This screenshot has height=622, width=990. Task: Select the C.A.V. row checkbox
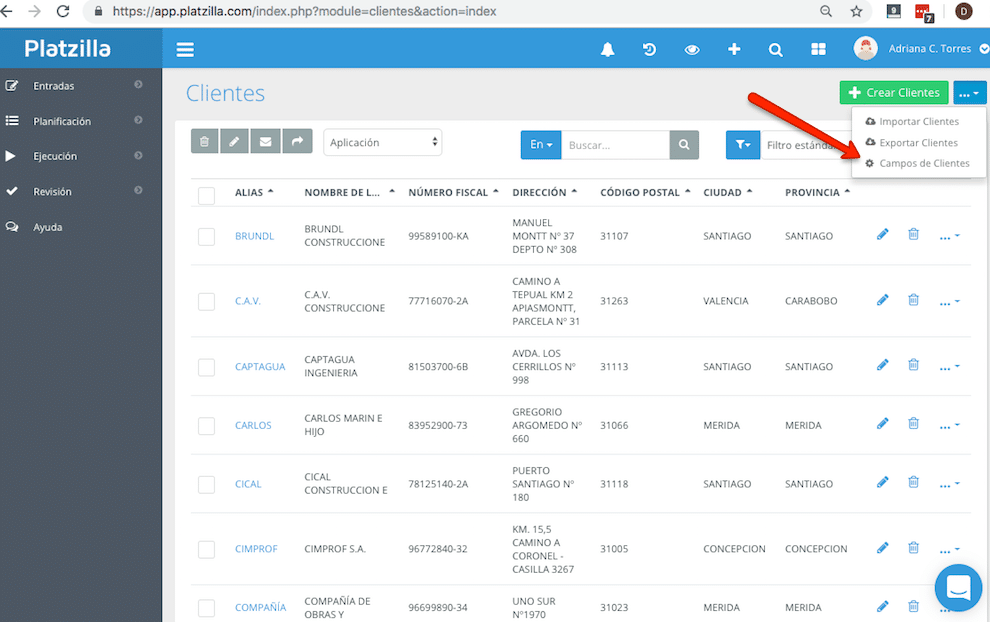206,301
